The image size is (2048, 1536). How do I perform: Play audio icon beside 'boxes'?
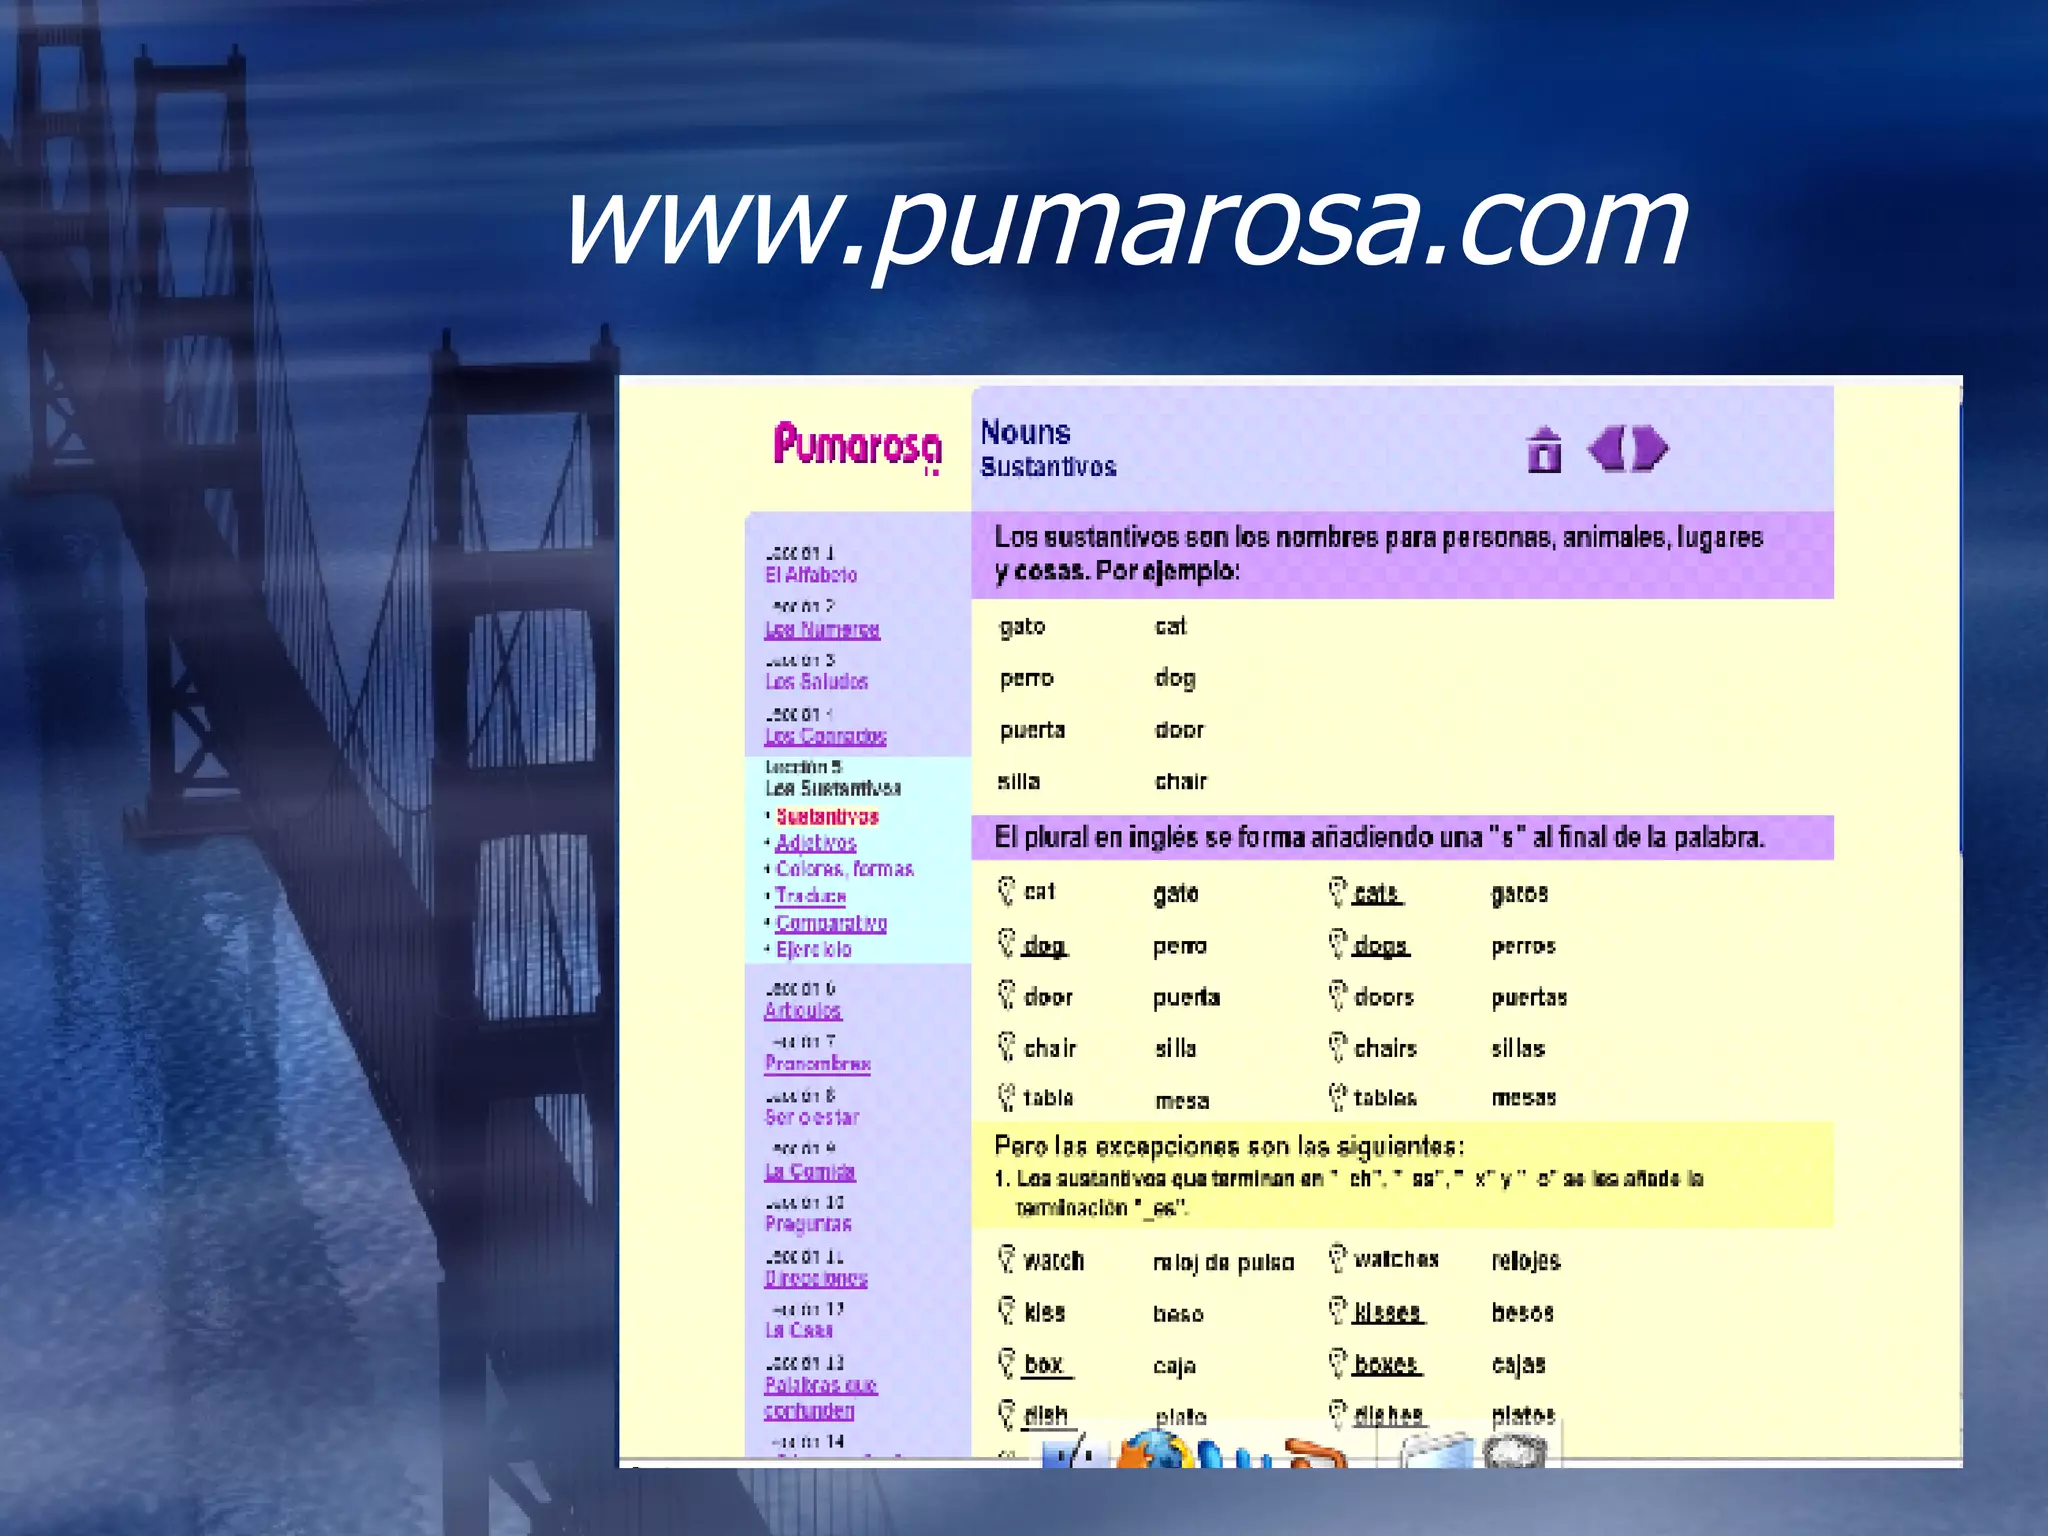click(1338, 1363)
